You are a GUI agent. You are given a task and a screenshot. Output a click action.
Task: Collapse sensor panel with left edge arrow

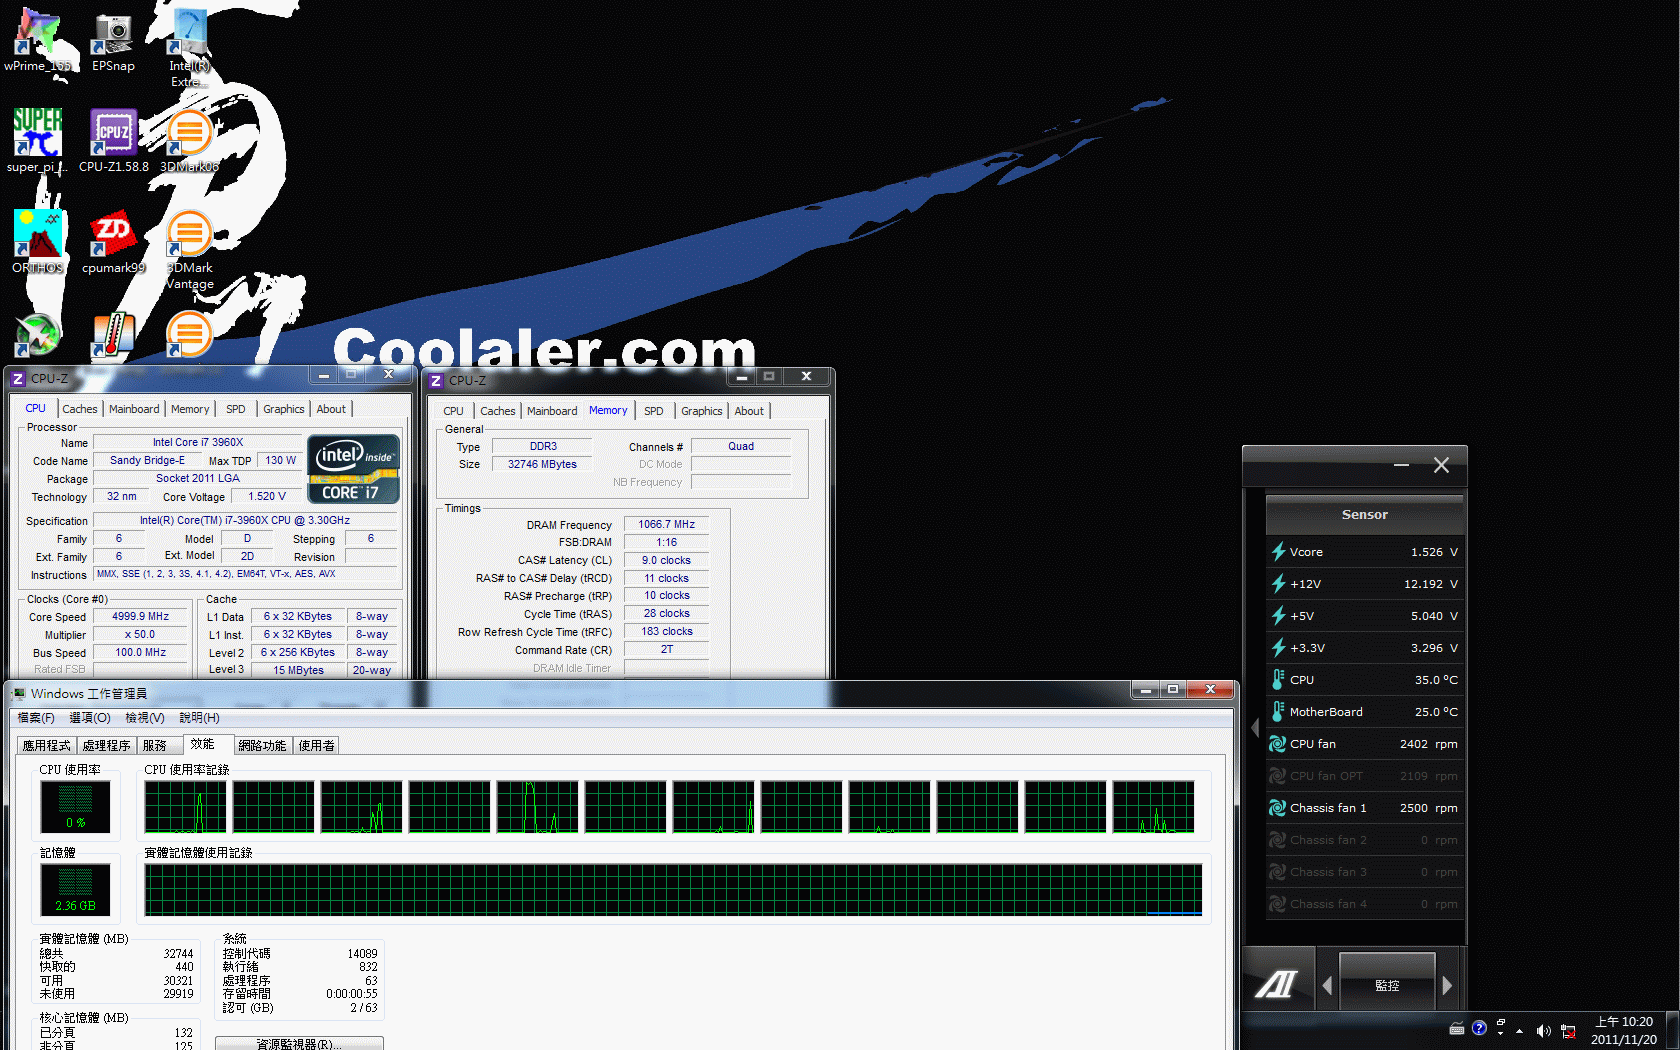1255,728
